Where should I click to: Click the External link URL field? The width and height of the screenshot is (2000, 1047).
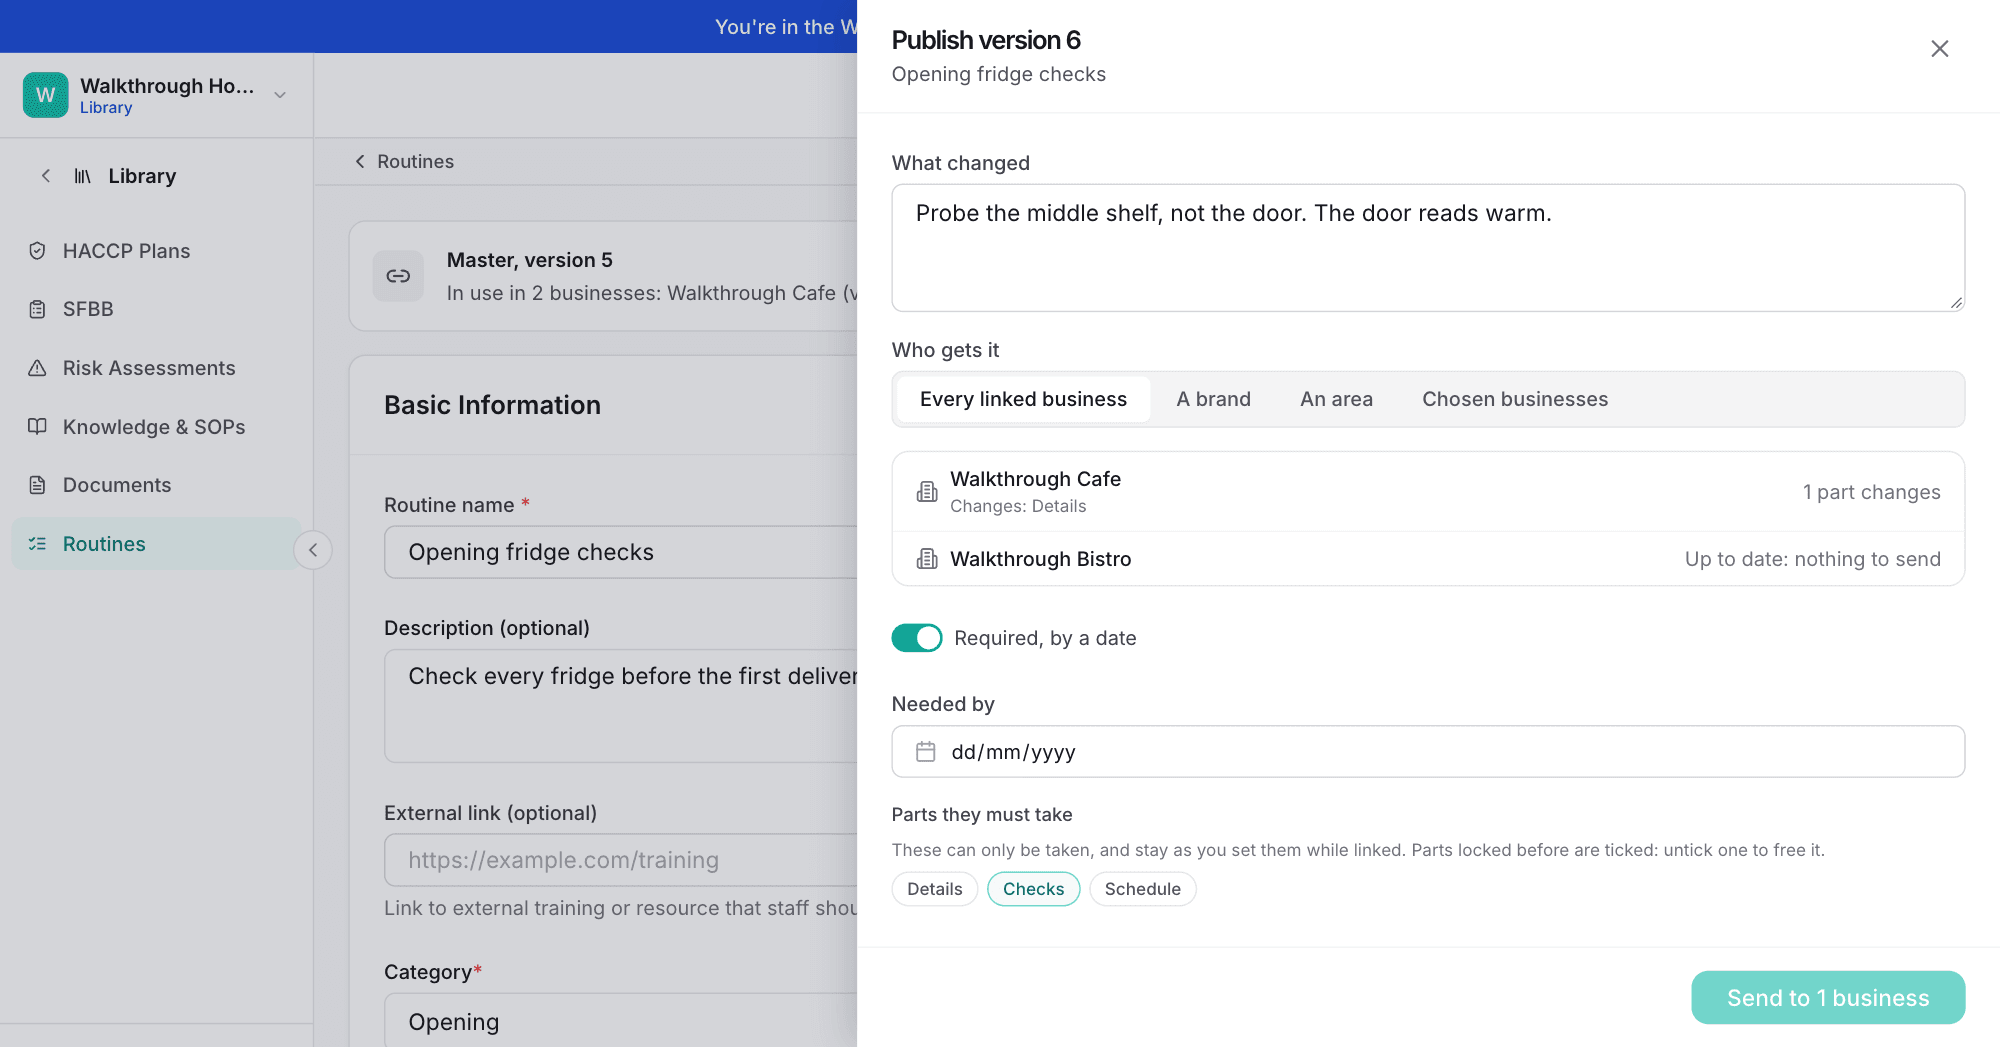(x=621, y=860)
